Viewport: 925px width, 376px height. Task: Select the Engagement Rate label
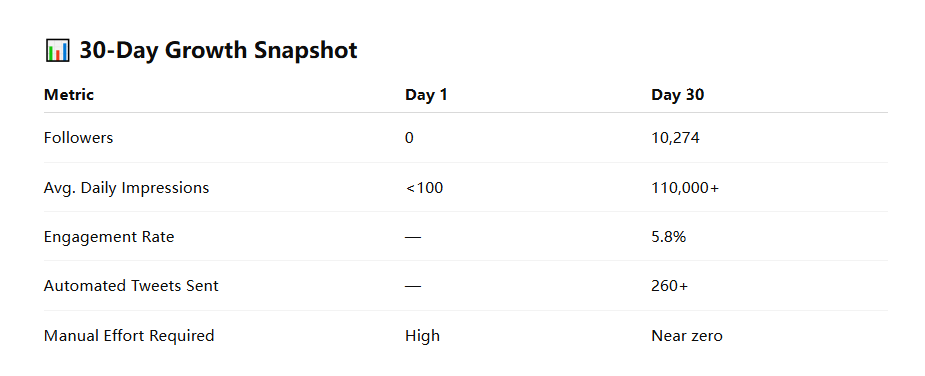[x=109, y=237]
